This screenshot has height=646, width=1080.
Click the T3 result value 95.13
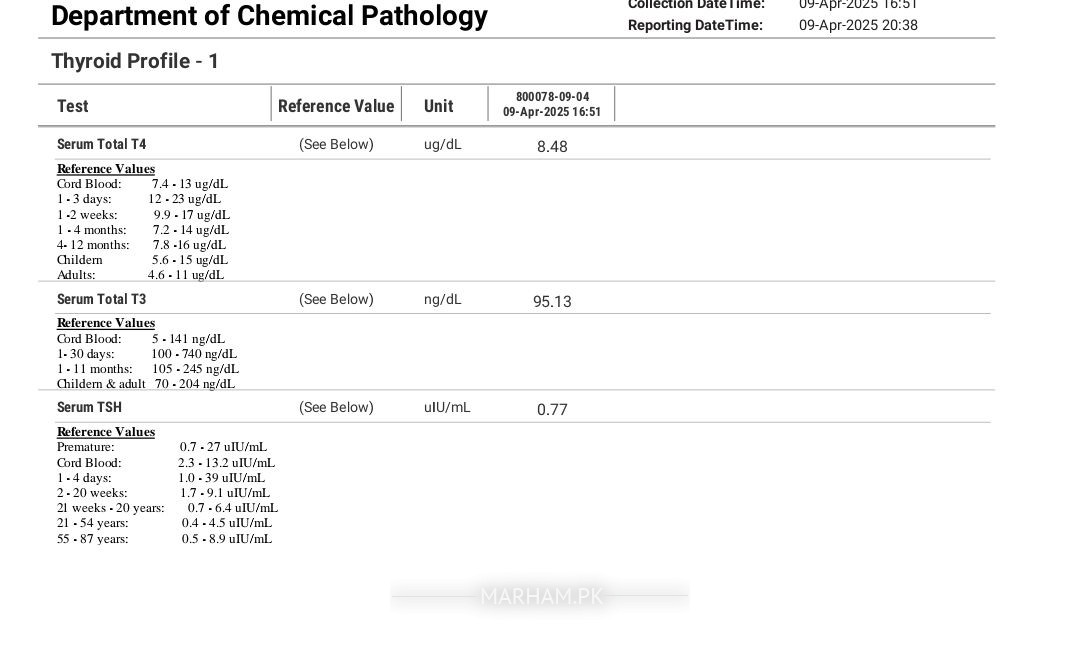pyautogui.click(x=552, y=301)
